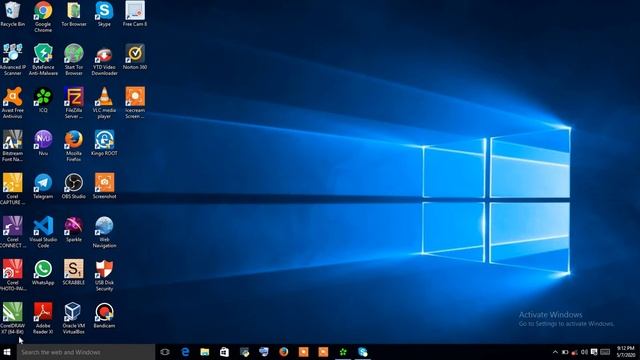
Task: Select the VLC media player icon
Action: pyautogui.click(x=104, y=102)
